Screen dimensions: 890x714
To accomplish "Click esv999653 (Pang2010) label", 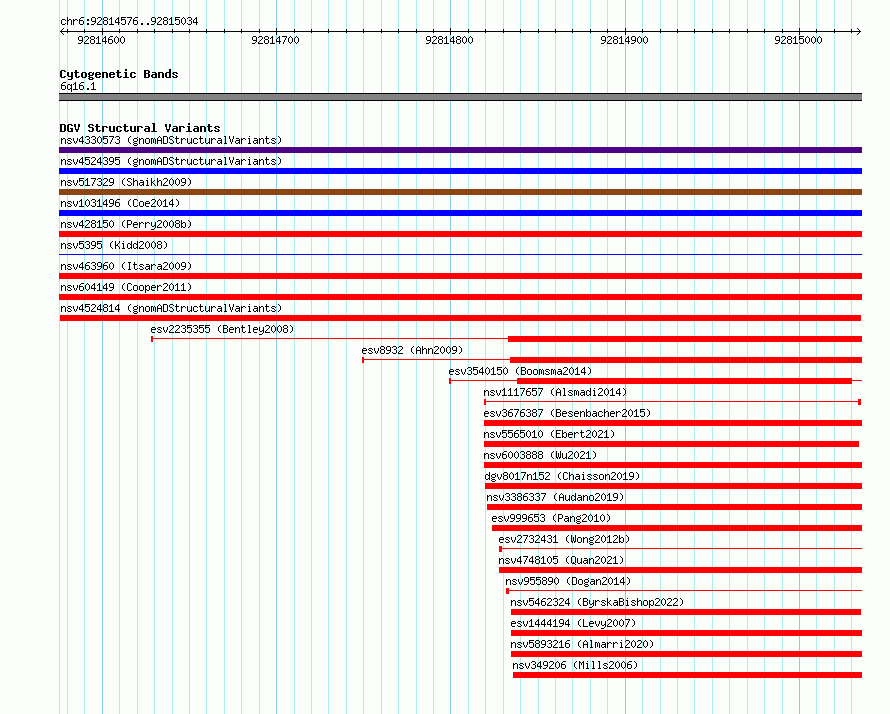I will [551, 518].
